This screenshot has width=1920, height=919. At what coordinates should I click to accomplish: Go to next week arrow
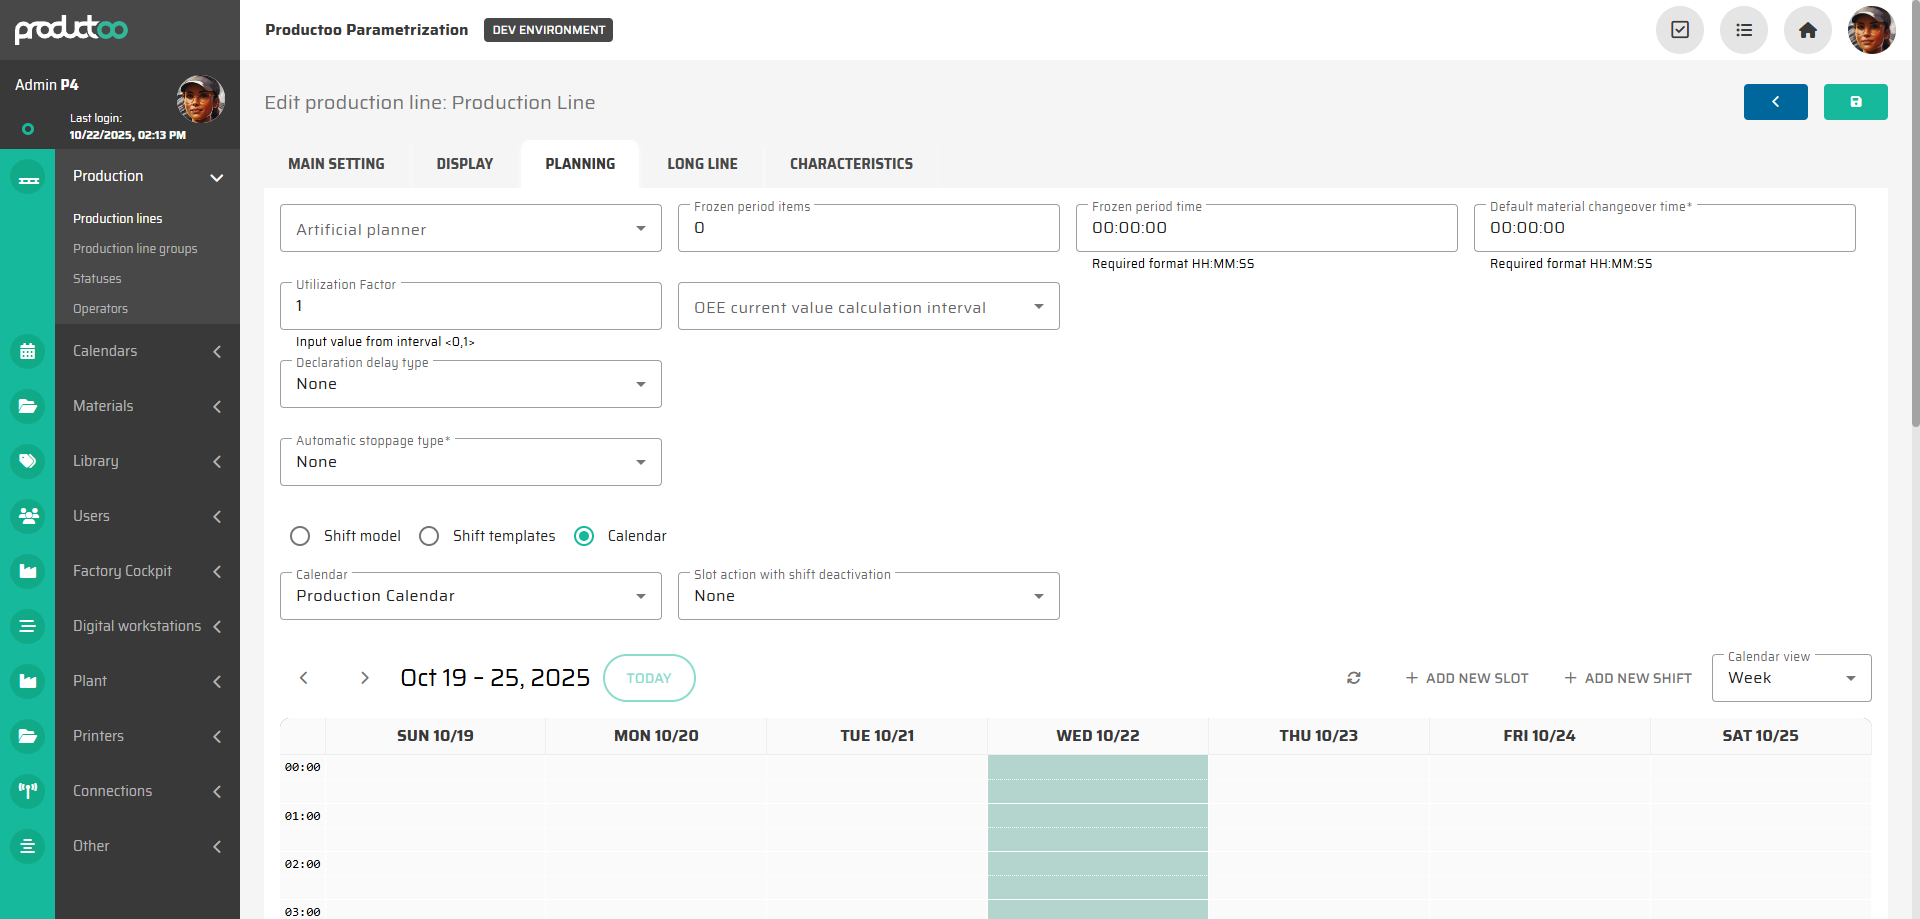coord(365,678)
